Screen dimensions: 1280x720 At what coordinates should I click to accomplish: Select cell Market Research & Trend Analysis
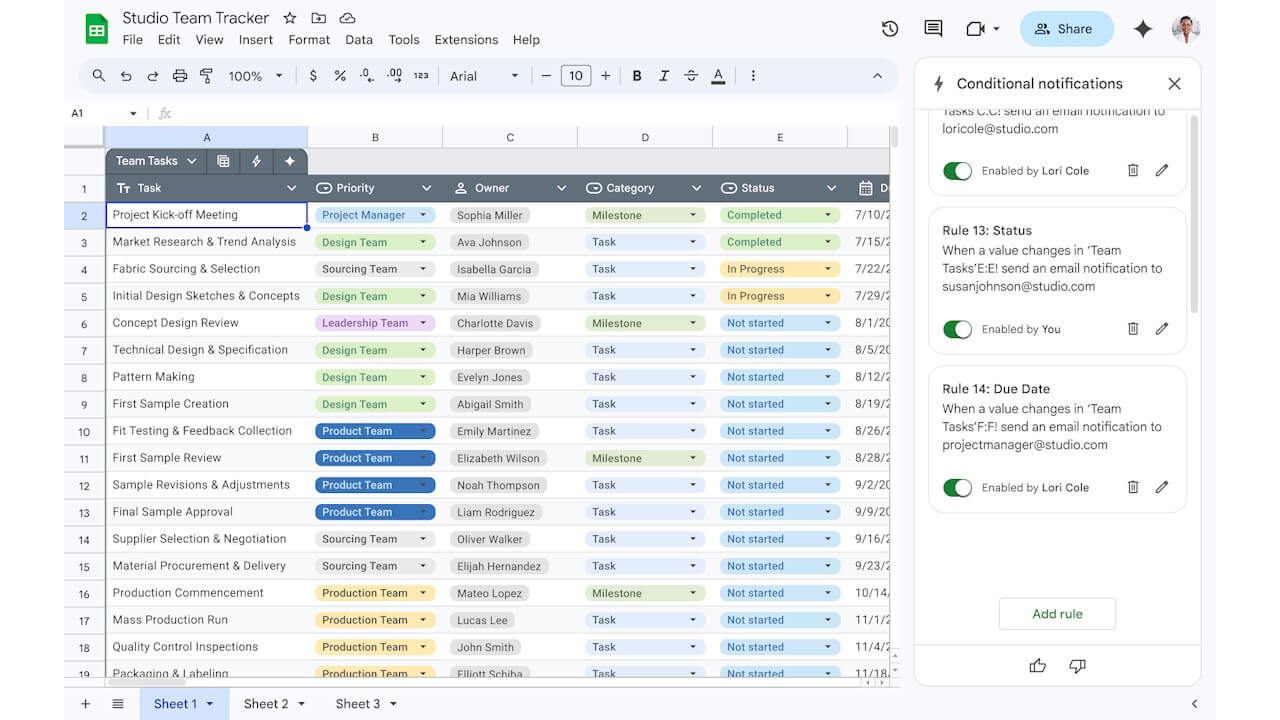[206, 242]
